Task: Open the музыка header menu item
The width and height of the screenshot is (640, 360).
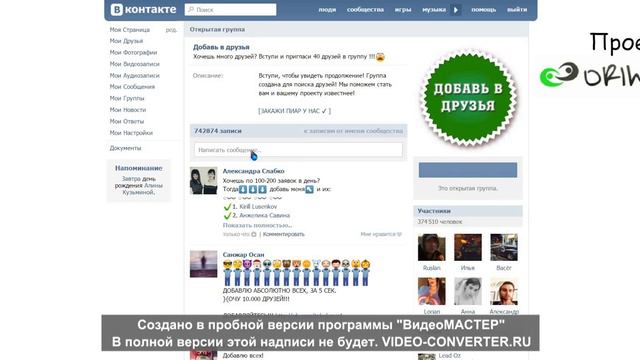Action: [x=434, y=9]
